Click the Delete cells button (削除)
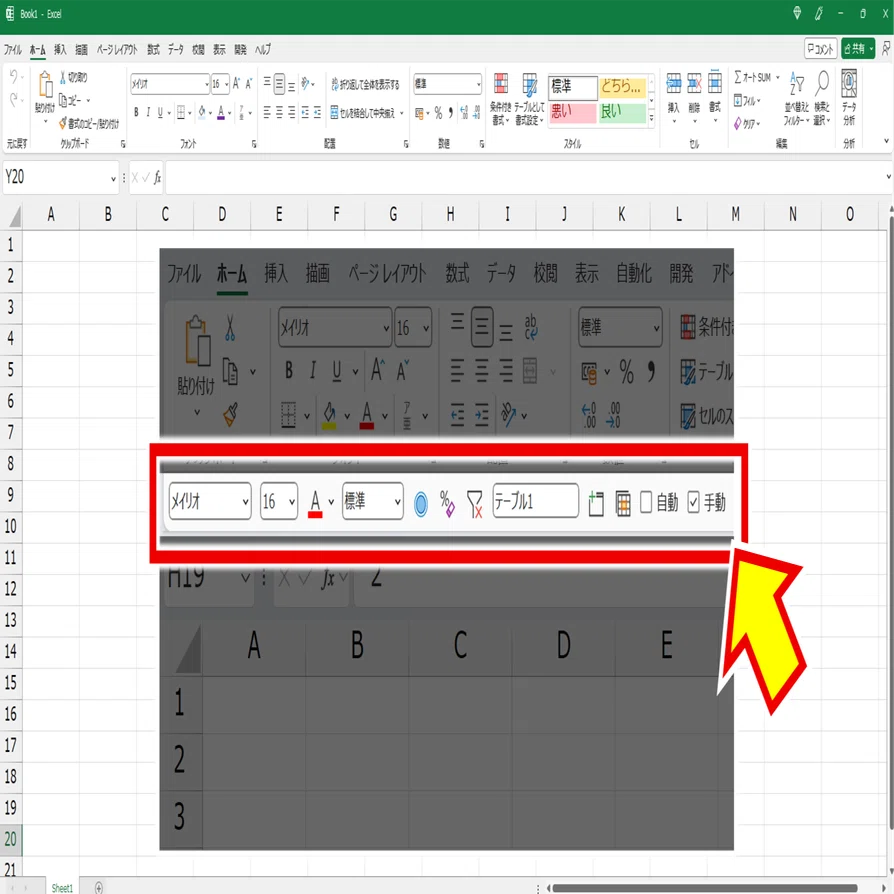The height and width of the screenshot is (894, 894). pos(694,96)
